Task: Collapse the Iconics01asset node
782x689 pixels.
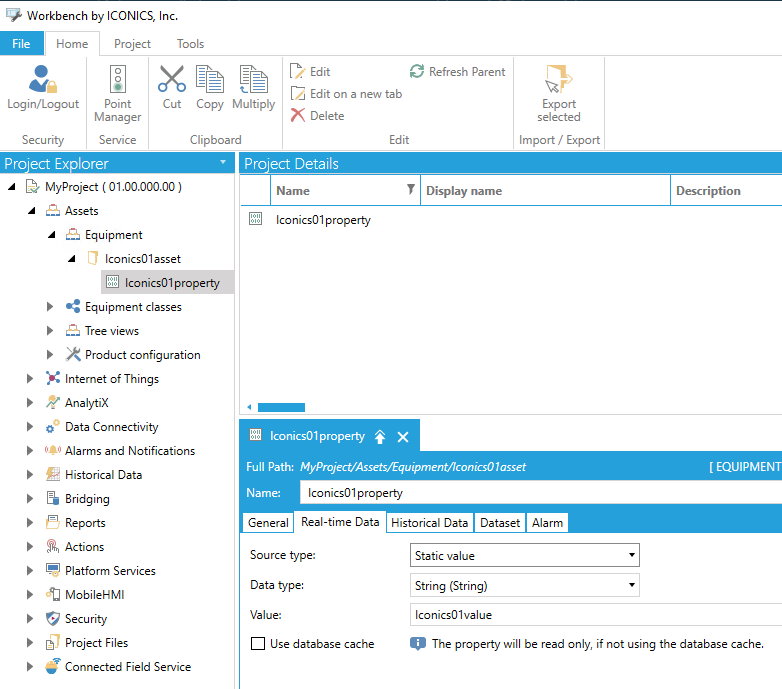Action: coord(71,258)
